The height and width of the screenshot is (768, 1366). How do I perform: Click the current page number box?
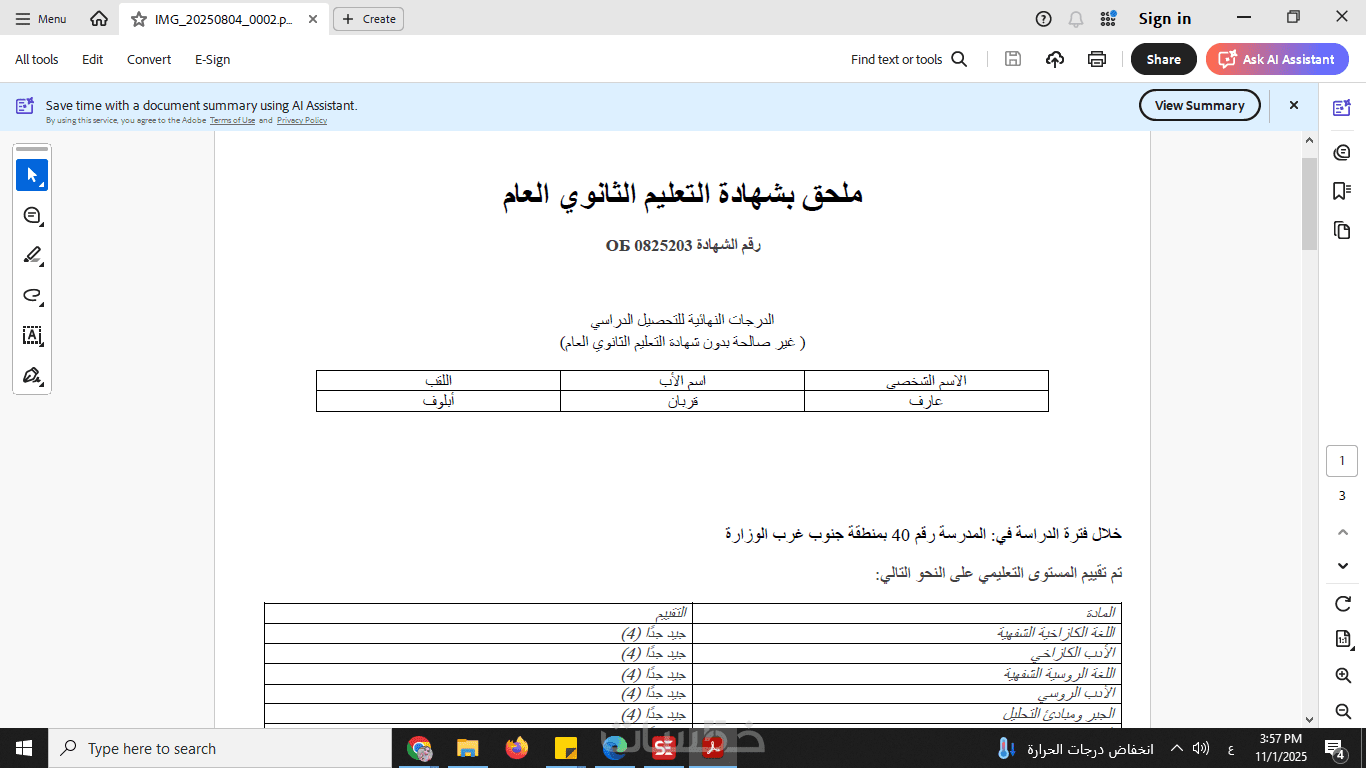pyautogui.click(x=1342, y=461)
